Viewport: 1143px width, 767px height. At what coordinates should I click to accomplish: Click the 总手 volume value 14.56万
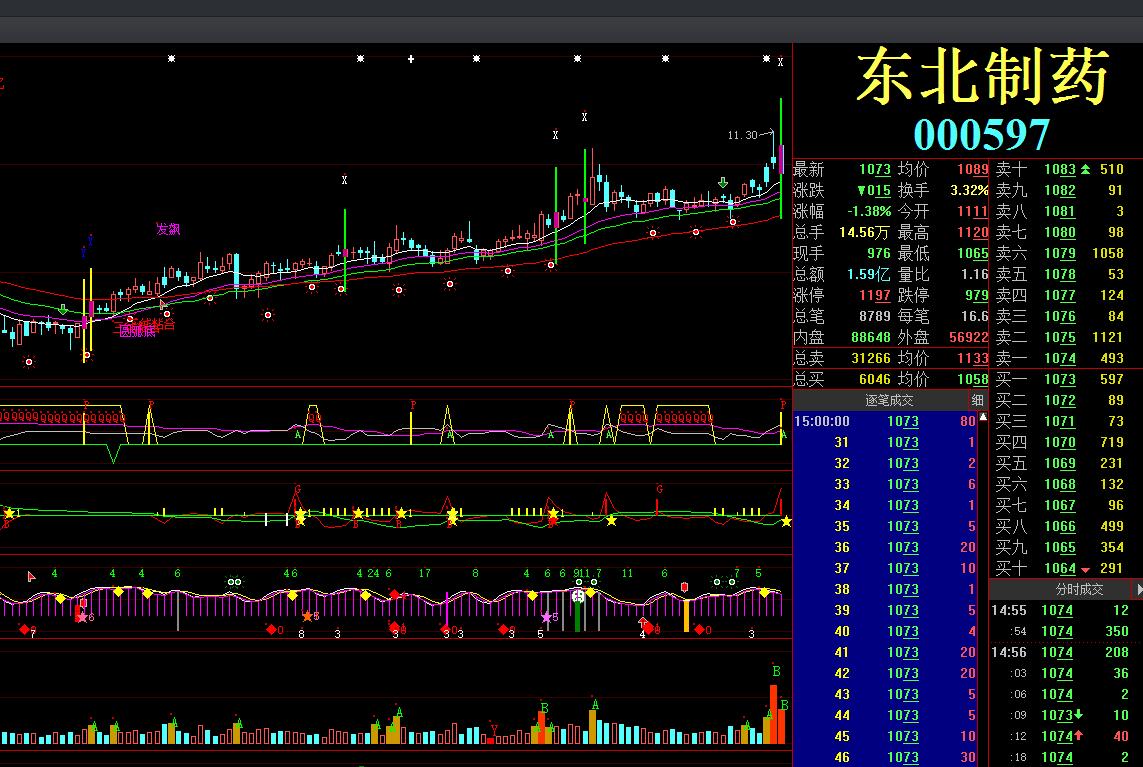point(865,232)
